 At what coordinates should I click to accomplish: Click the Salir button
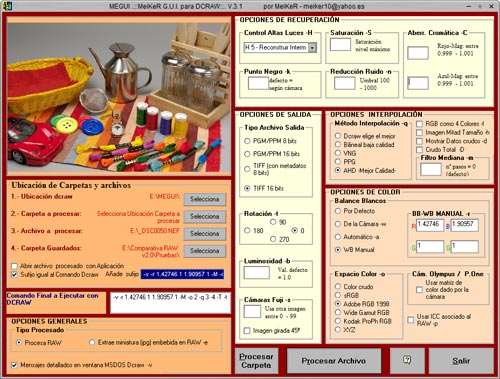tap(461, 361)
